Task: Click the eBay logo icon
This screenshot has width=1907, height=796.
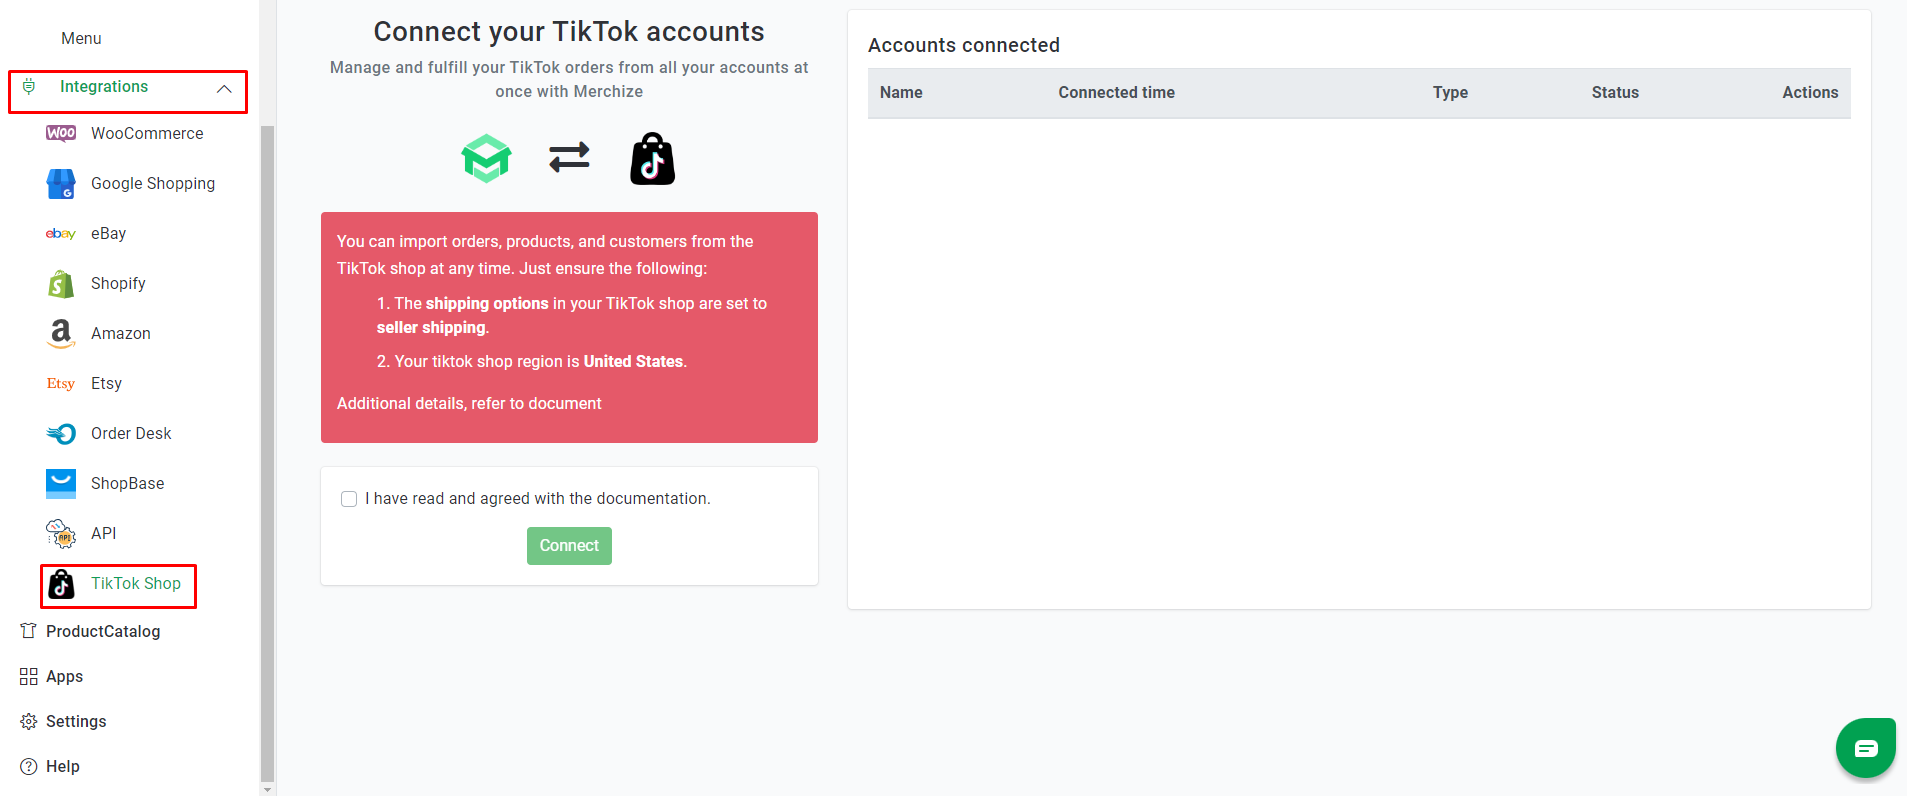Action: click(61, 234)
